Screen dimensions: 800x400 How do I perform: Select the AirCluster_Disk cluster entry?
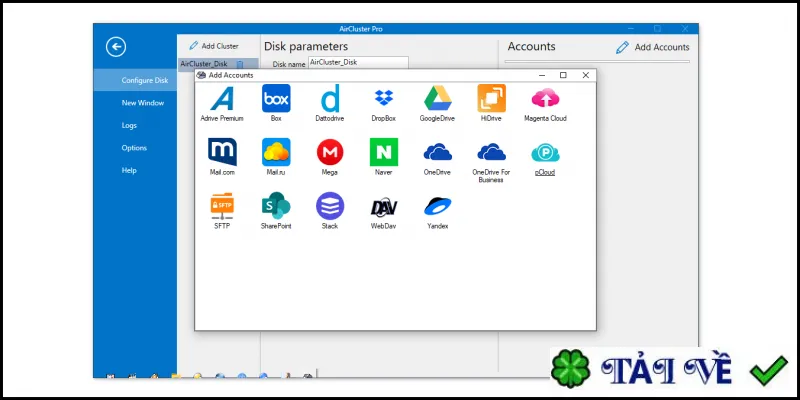[x=218, y=64]
